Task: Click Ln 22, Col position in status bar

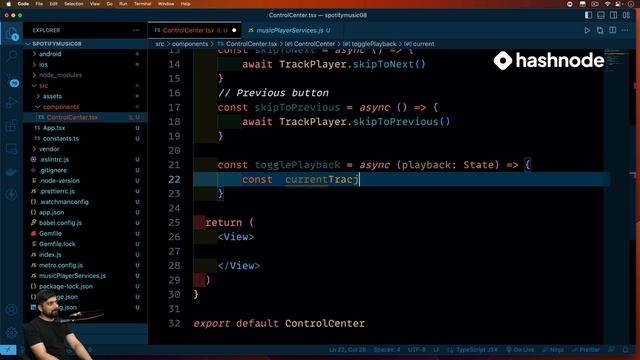Action: point(347,350)
